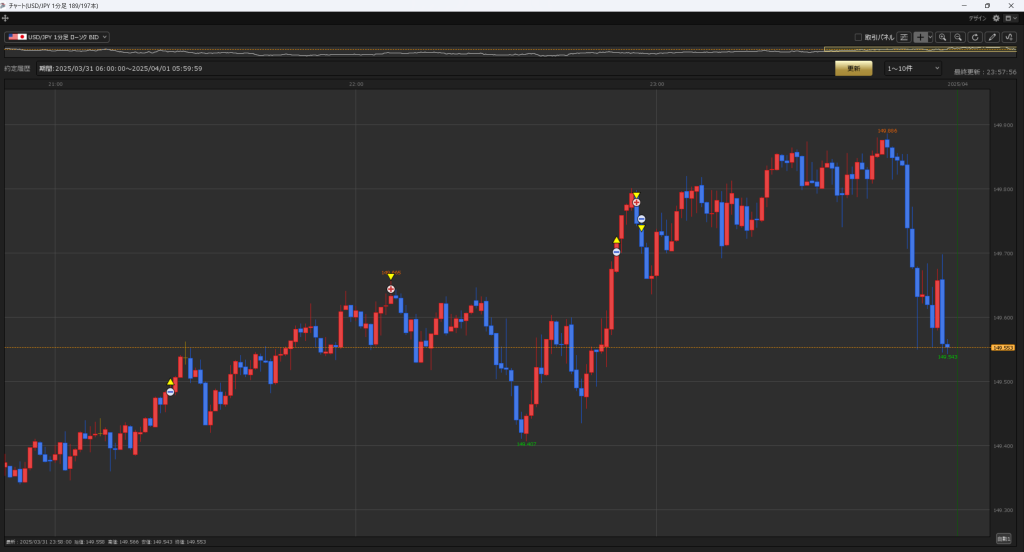
Task: Open the design settings gear icon
Action: tap(996, 18)
